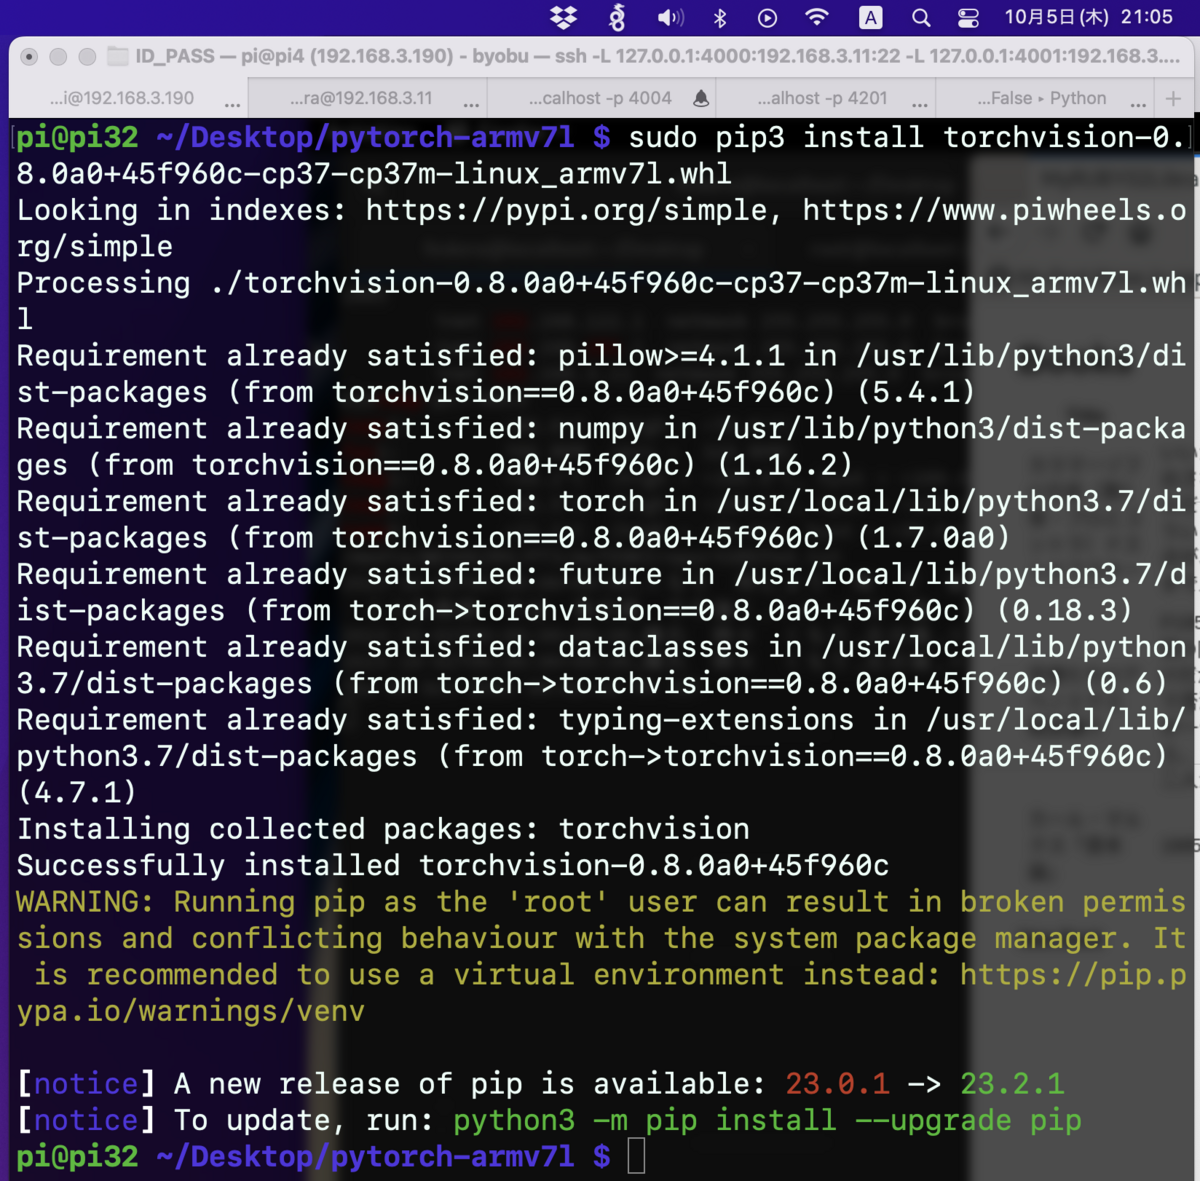1200x1181 pixels.
Task: Create a new tab with the plus button
Action: point(1174,98)
